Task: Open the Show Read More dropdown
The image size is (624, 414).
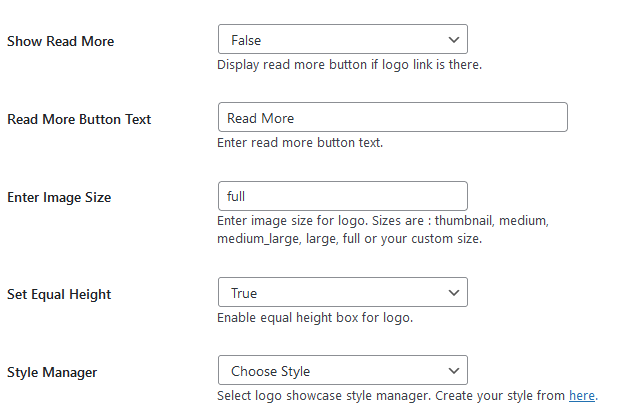Action: pyautogui.click(x=341, y=40)
